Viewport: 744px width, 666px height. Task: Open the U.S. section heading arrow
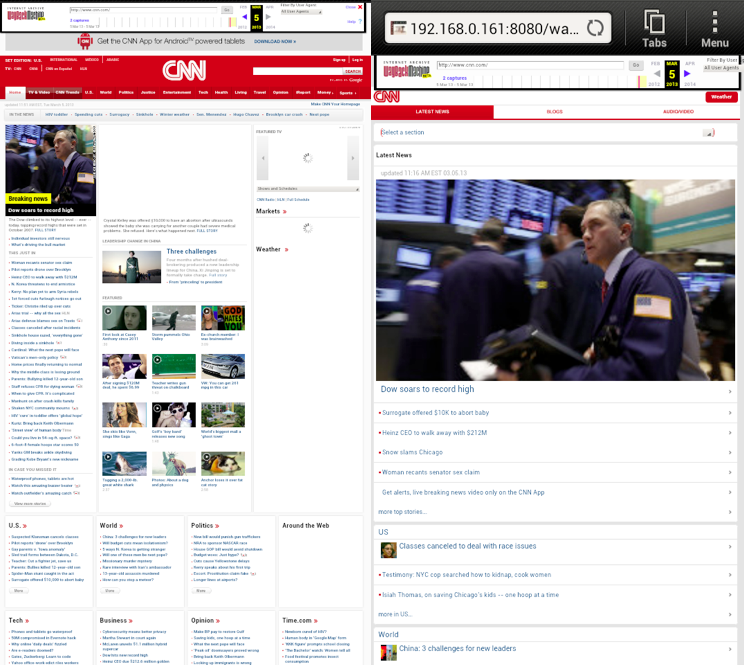point(25,526)
